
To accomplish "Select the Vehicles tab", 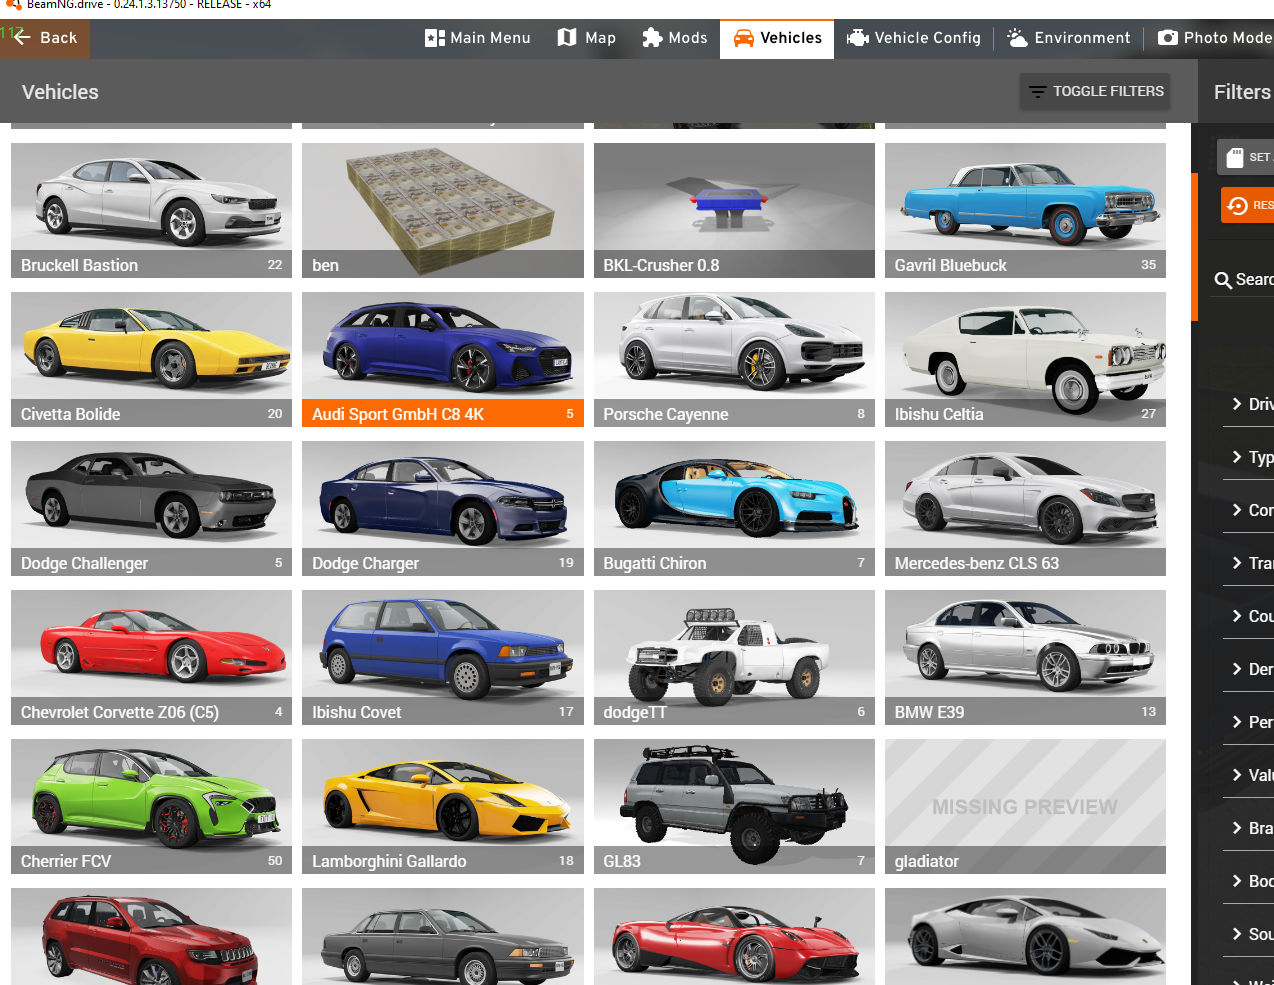I will pos(777,38).
